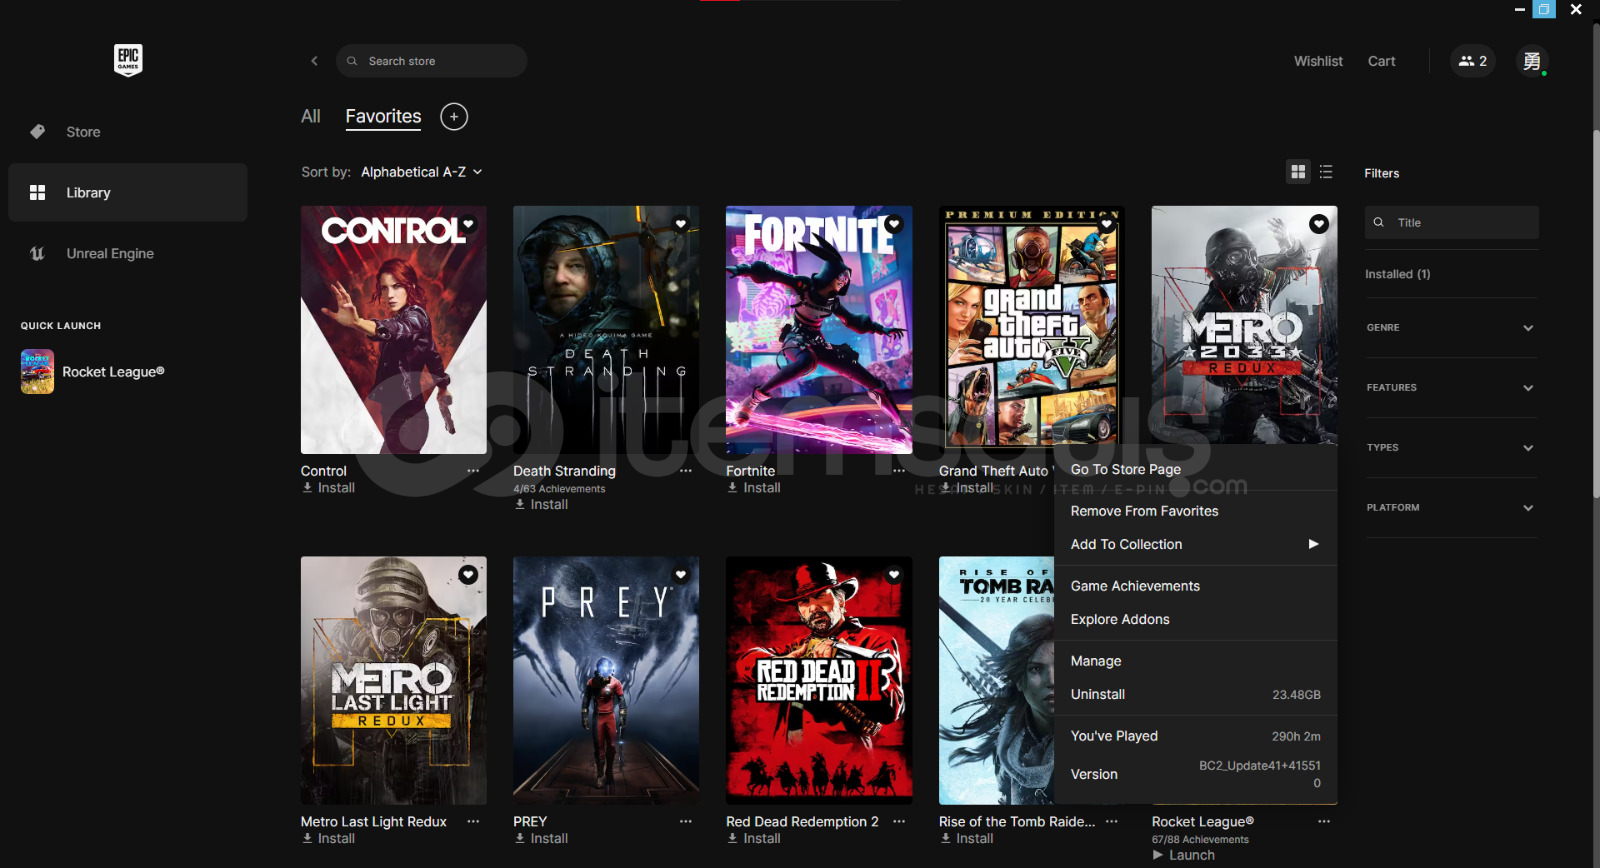Open Store from sidebar
This screenshot has width=1600, height=868.
128,132
